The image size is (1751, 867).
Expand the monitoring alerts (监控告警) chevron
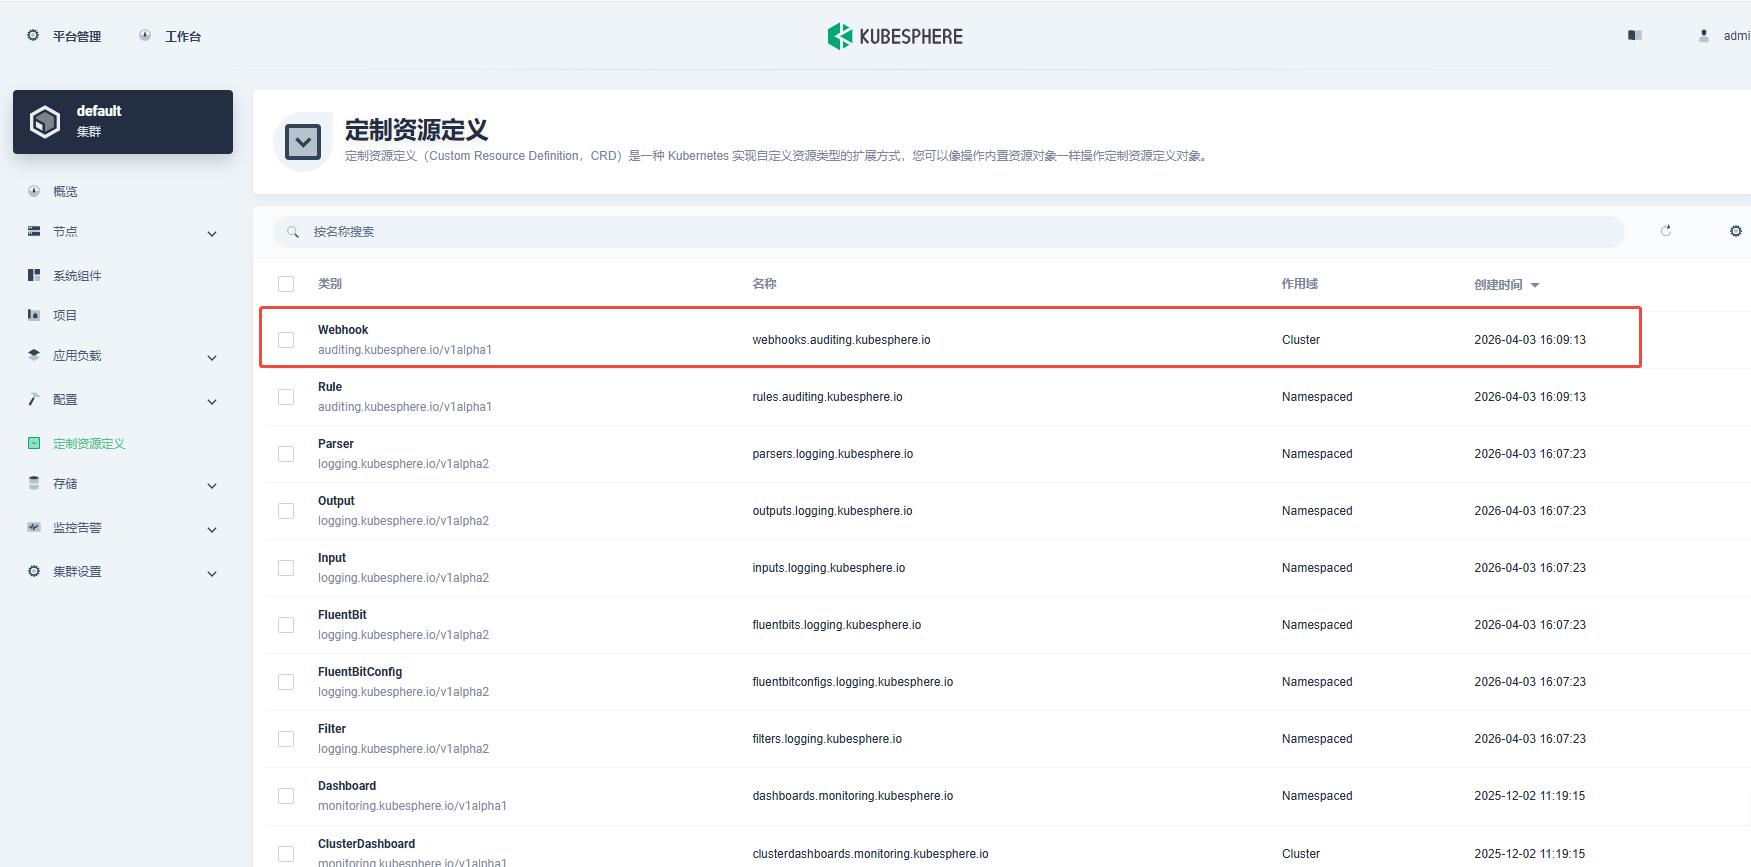click(212, 530)
